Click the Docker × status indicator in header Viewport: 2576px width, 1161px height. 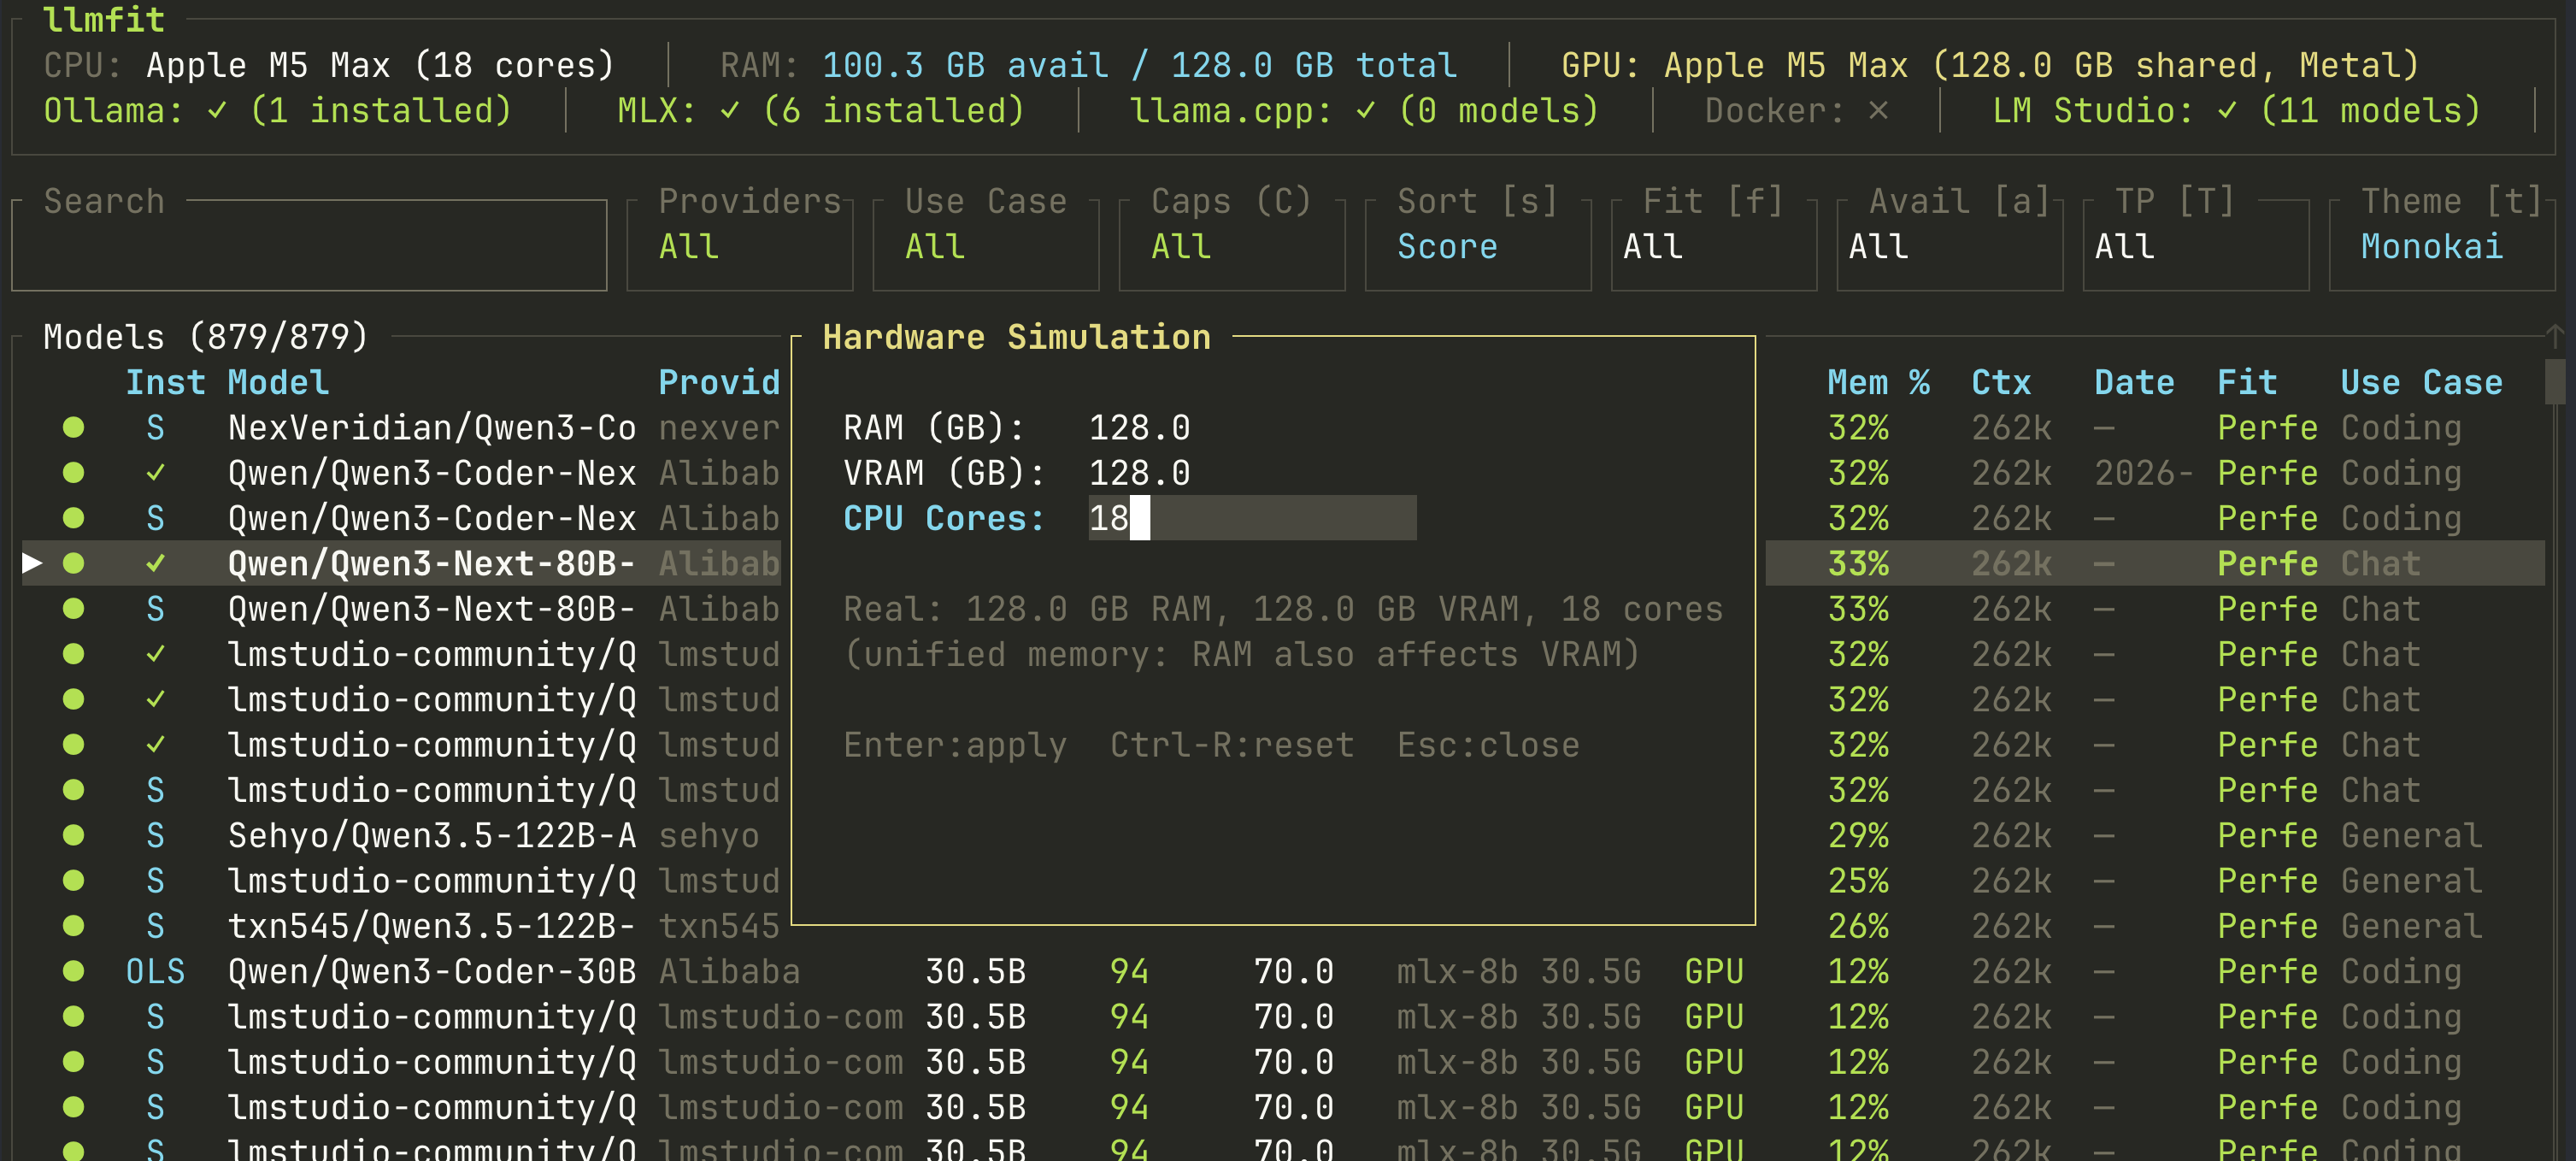coord(1878,110)
